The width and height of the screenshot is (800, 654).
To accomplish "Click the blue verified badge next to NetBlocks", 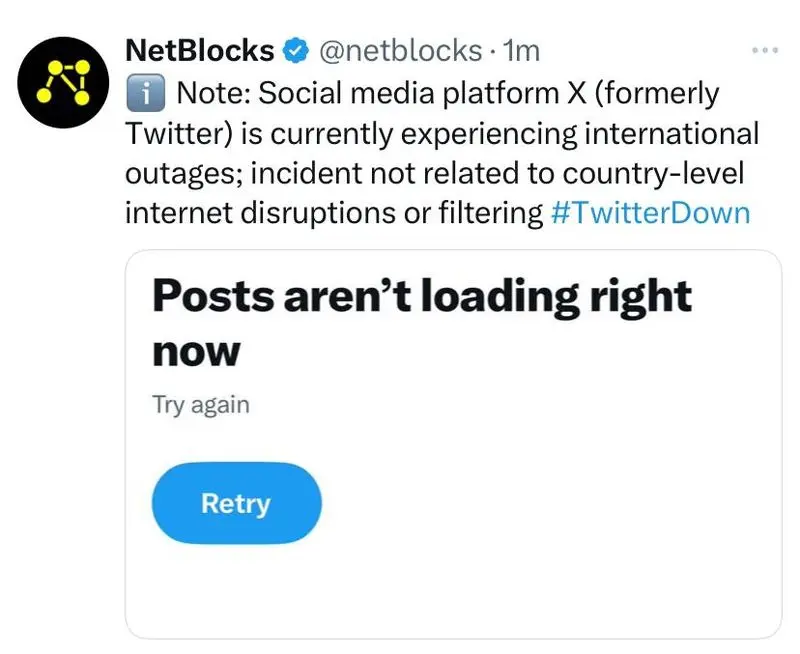I will (x=296, y=51).
